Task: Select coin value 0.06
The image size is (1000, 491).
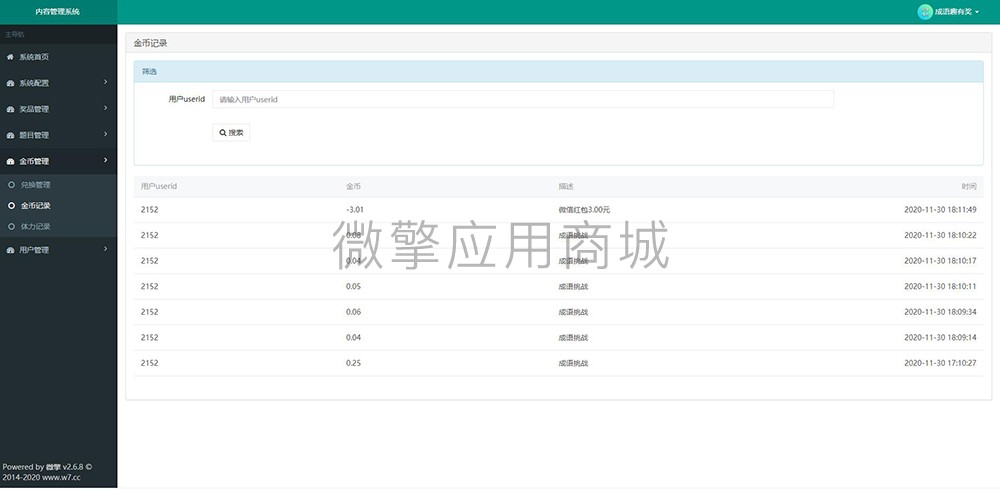Action: click(x=353, y=312)
